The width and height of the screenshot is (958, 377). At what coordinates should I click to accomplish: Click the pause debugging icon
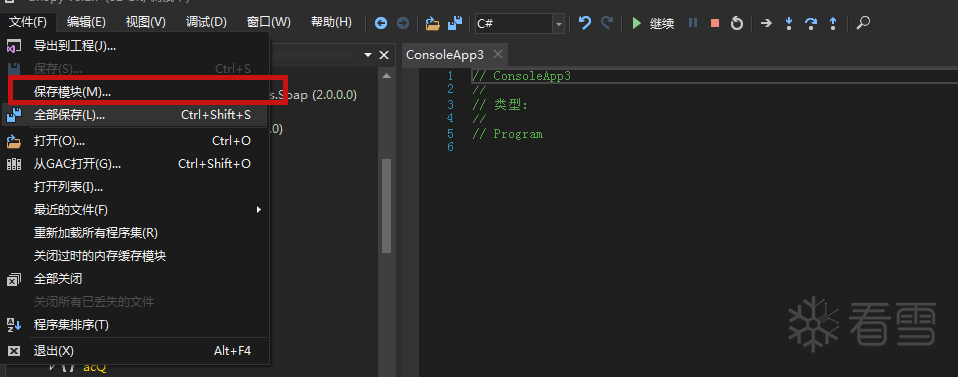click(693, 23)
